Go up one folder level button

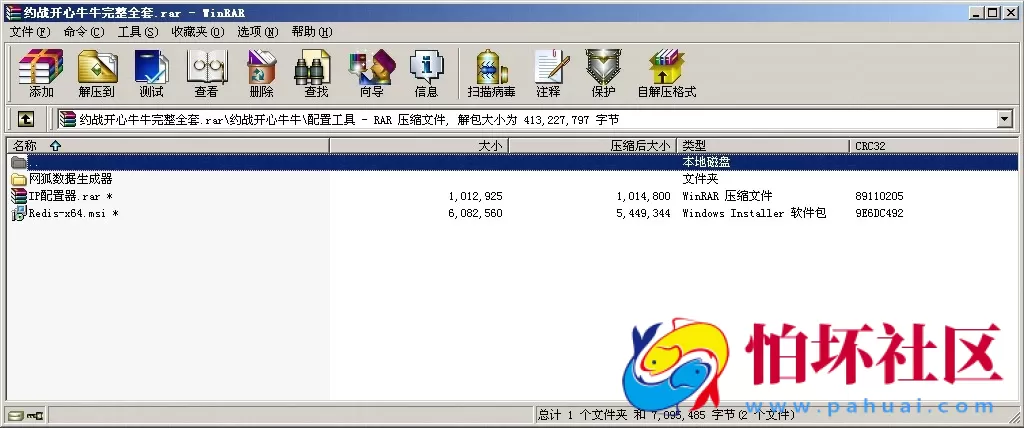pyautogui.click(x=25, y=119)
